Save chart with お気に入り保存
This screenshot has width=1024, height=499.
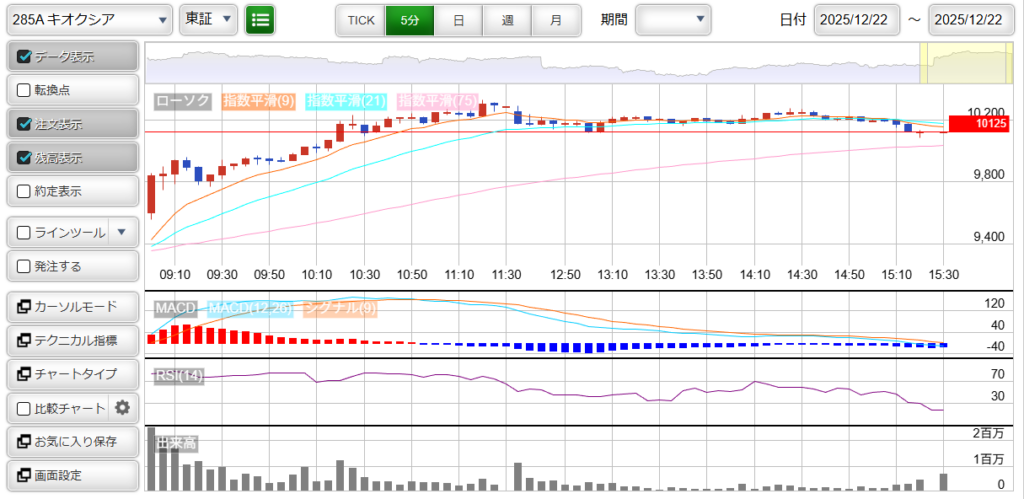point(72,441)
